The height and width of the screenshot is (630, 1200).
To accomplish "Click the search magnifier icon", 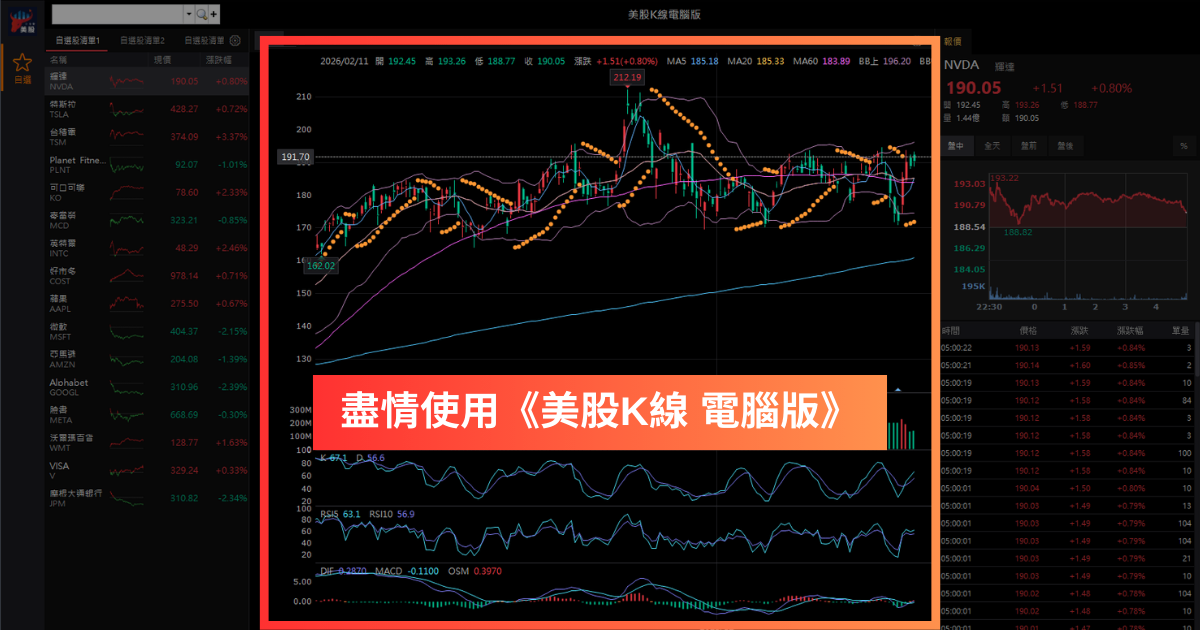I will pos(201,14).
